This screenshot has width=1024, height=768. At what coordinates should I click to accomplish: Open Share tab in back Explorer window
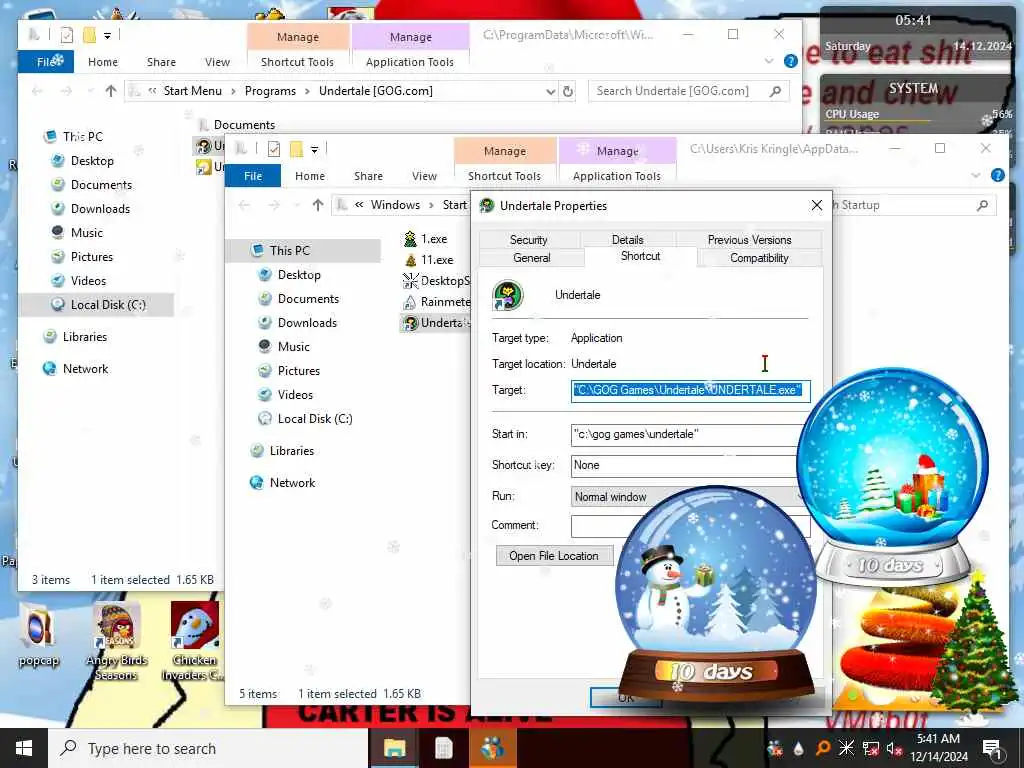(161, 62)
